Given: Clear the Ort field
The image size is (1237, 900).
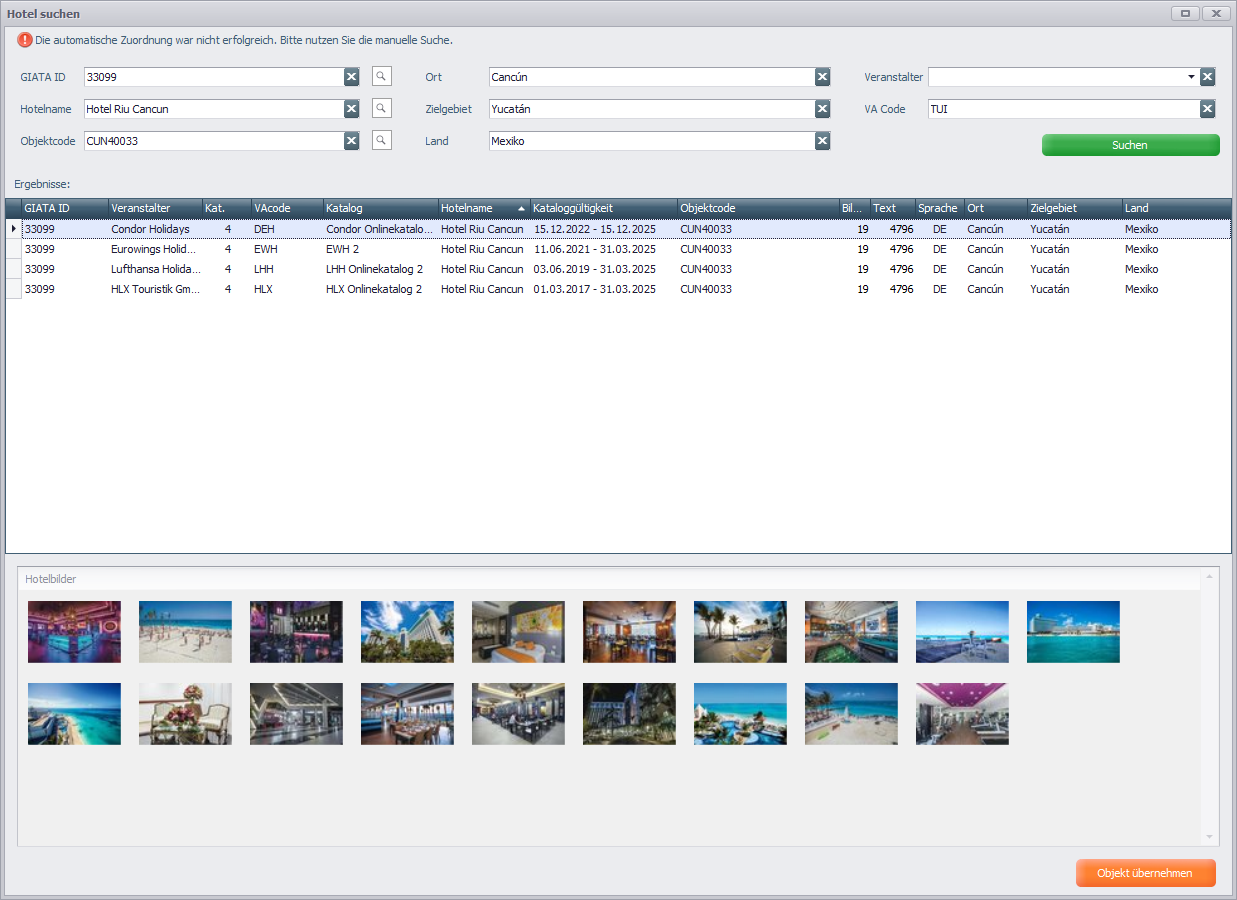Looking at the screenshot, I should pyautogui.click(x=822, y=77).
